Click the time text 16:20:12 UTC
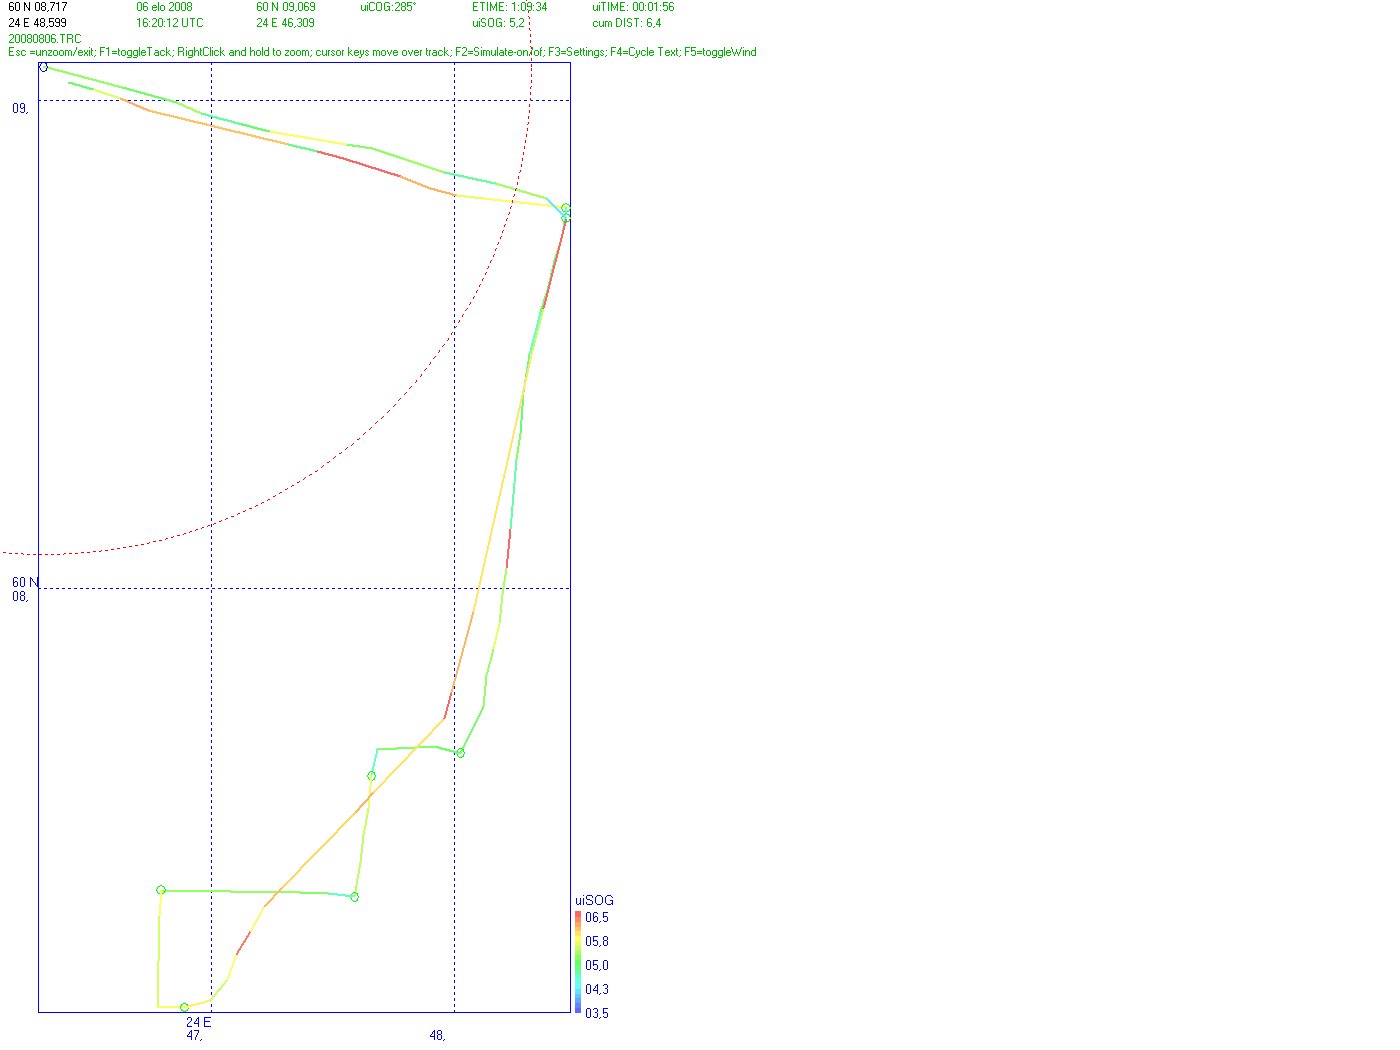Viewport: 1400px width, 1050px height. pos(170,23)
